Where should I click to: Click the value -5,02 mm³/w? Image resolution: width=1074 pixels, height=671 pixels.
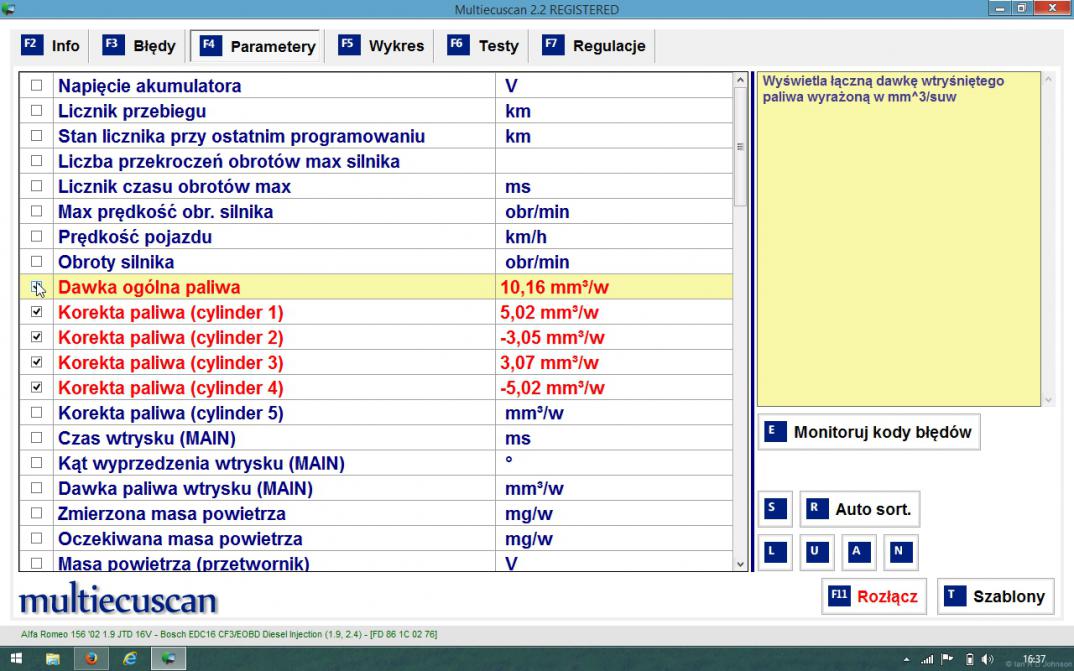pyautogui.click(x=552, y=388)
